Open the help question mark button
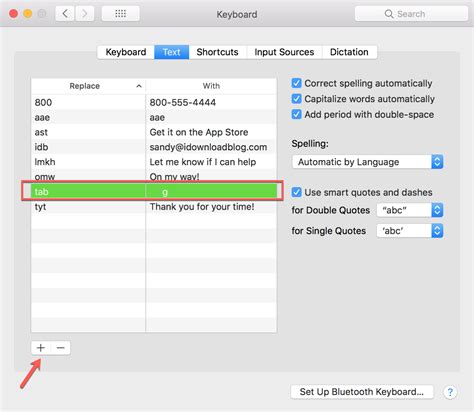 (x=450, y=392)
